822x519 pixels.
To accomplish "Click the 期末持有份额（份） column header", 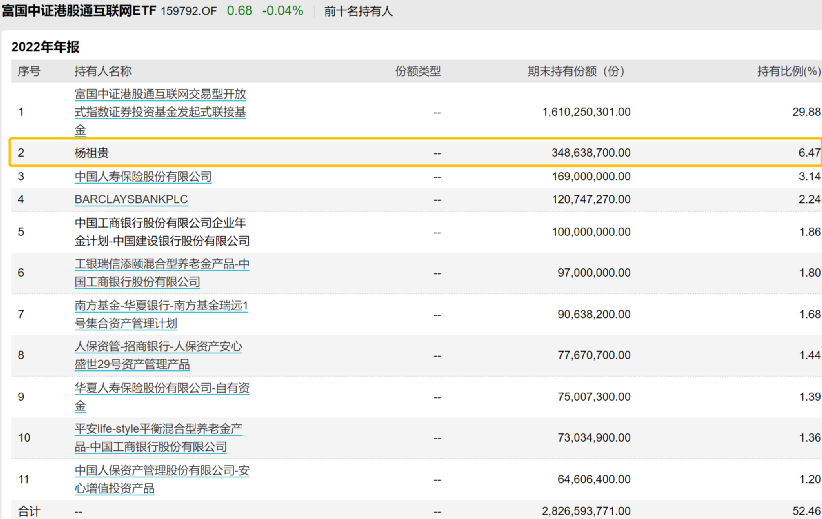I will pos(576,71).
